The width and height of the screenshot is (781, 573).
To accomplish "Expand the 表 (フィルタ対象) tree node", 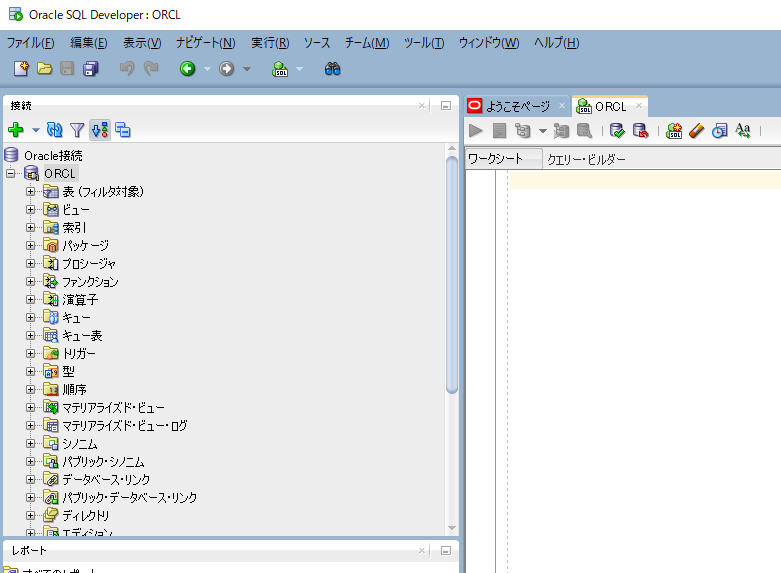I will (30, 192).
